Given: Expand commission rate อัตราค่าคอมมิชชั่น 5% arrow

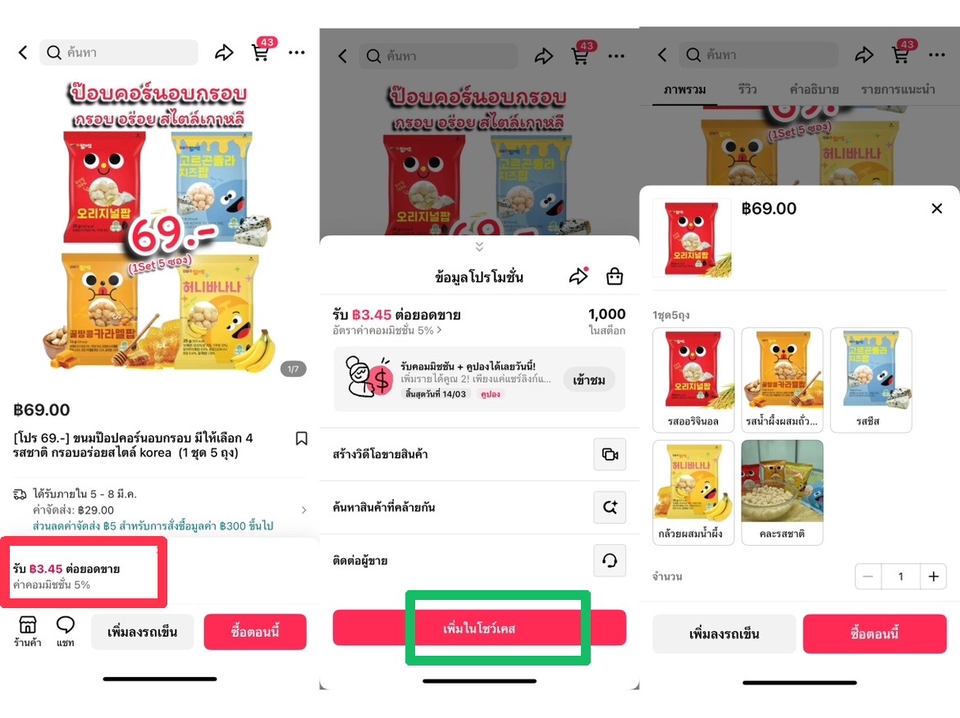Looking at the screenshot, I should click(387, 330).
